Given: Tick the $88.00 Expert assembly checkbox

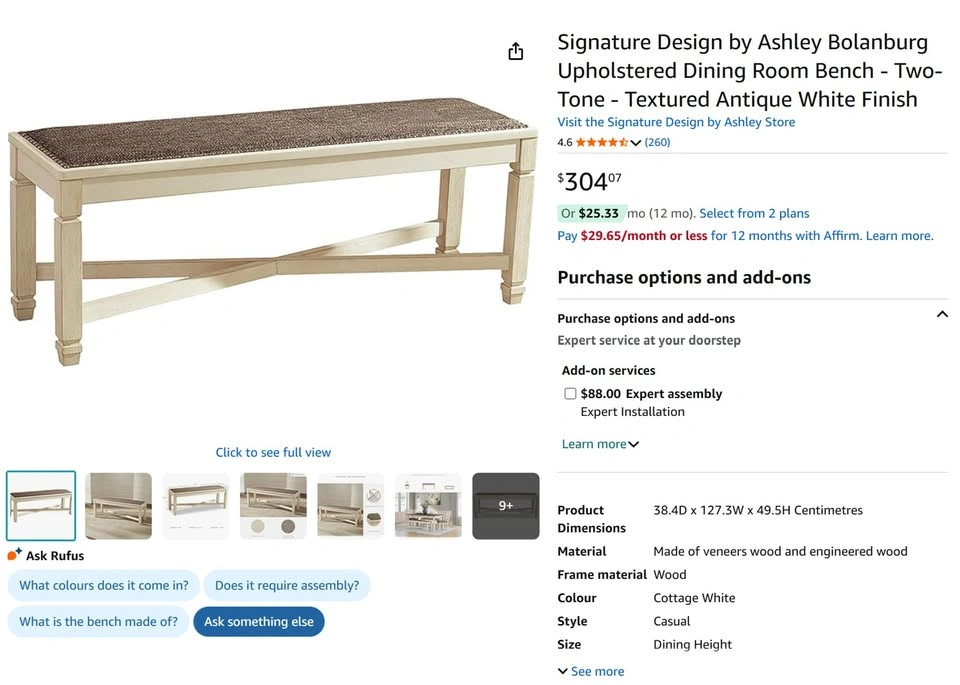Looking at the screenshot, I should 570,394.
